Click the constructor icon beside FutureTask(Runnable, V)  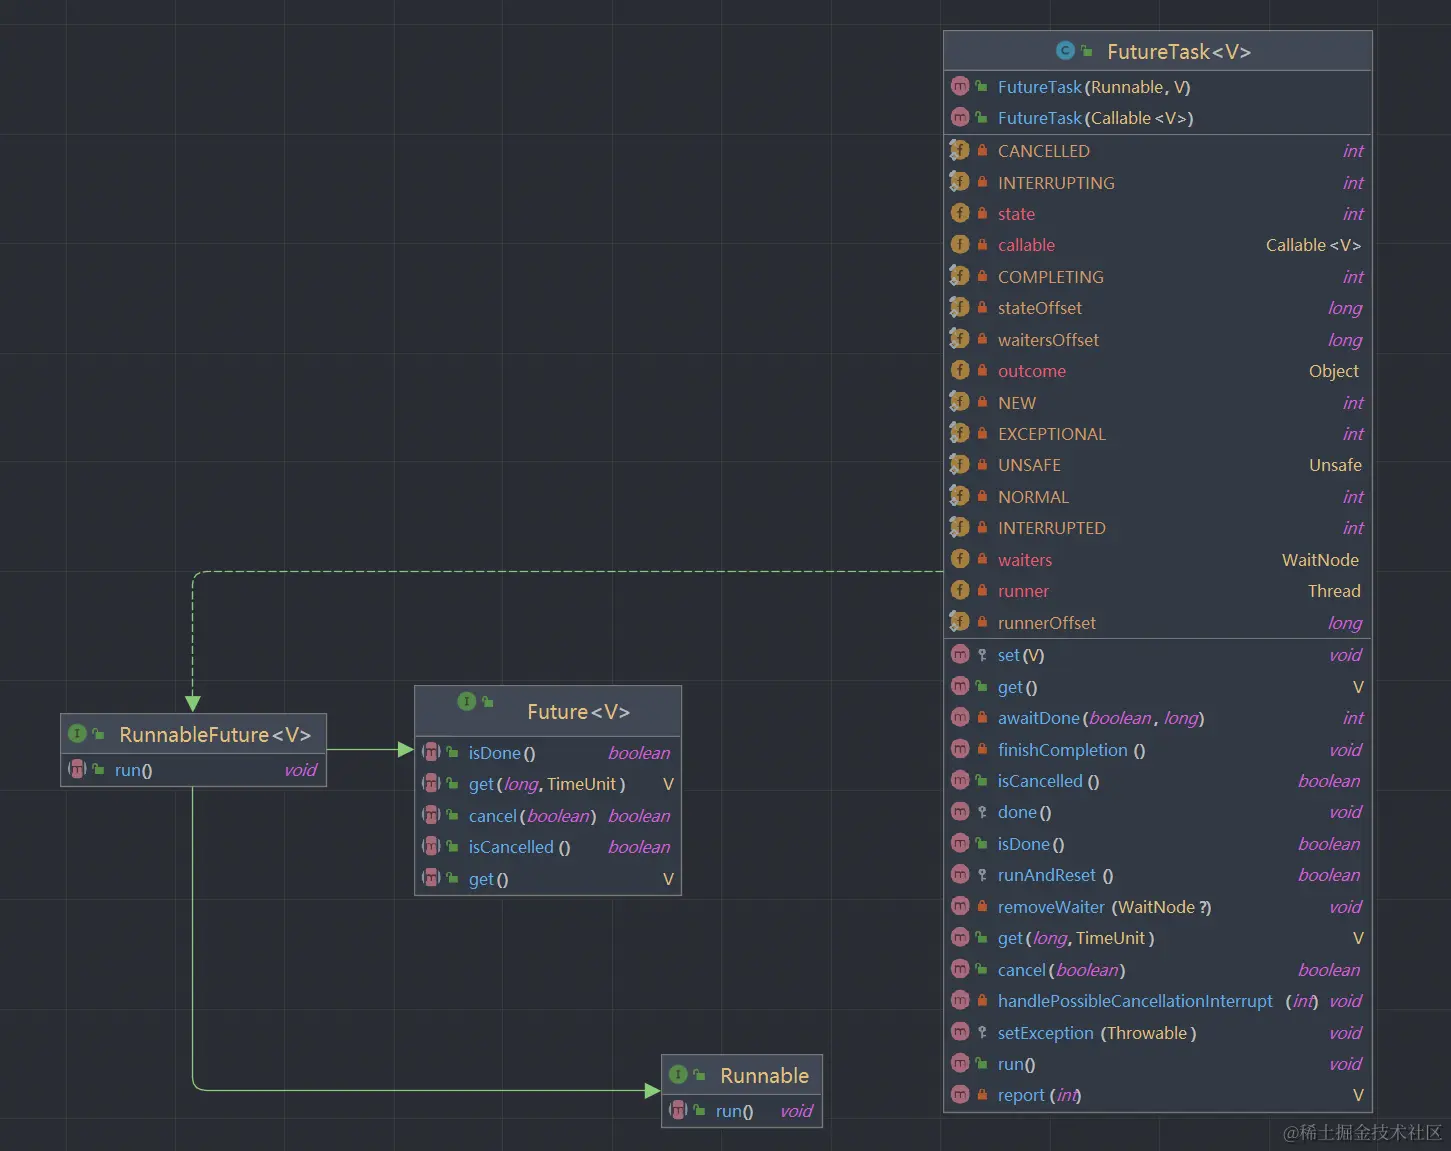960,87
